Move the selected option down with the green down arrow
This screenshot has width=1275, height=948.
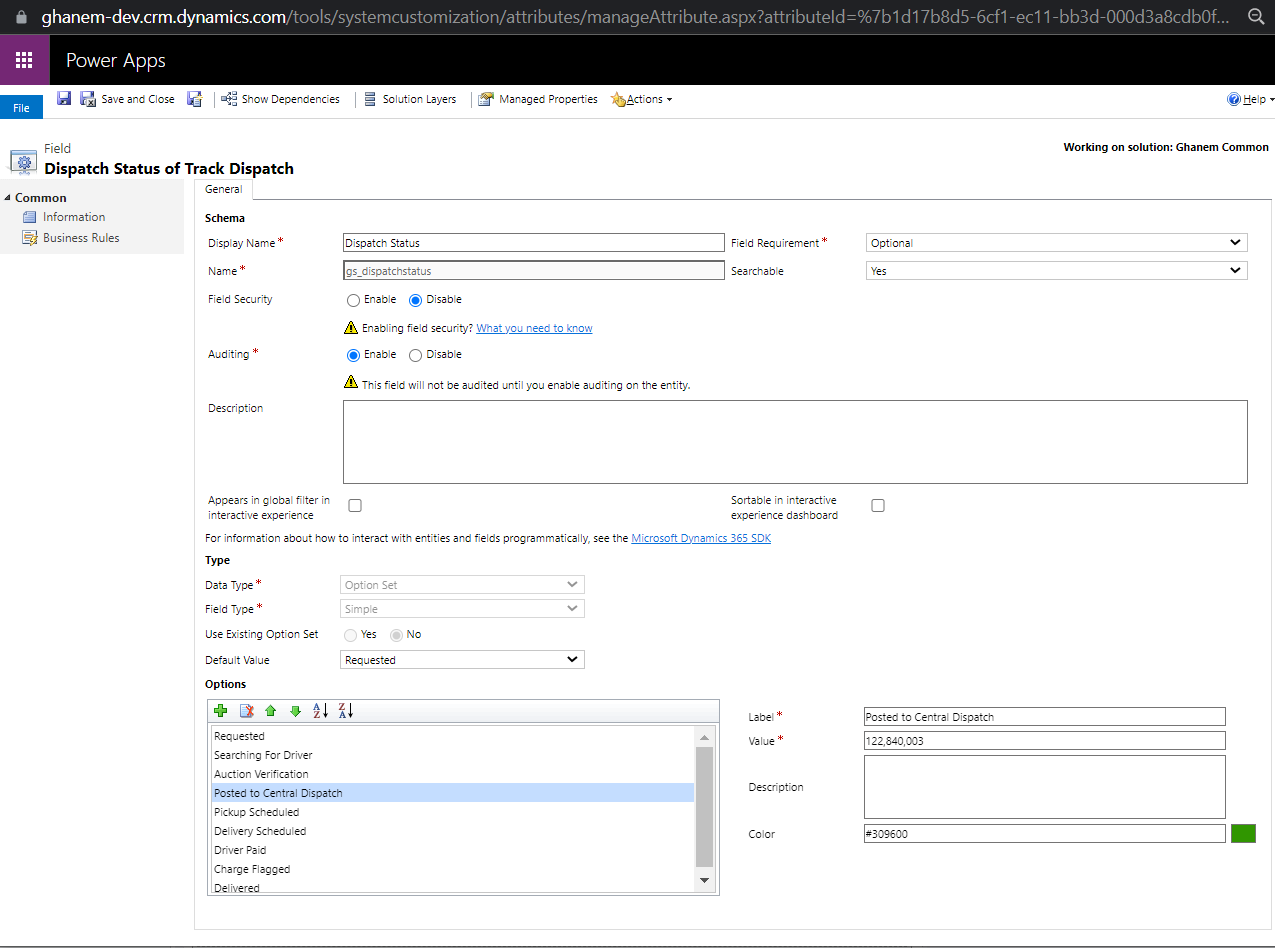pyautogui.click(x=294, y=710)
